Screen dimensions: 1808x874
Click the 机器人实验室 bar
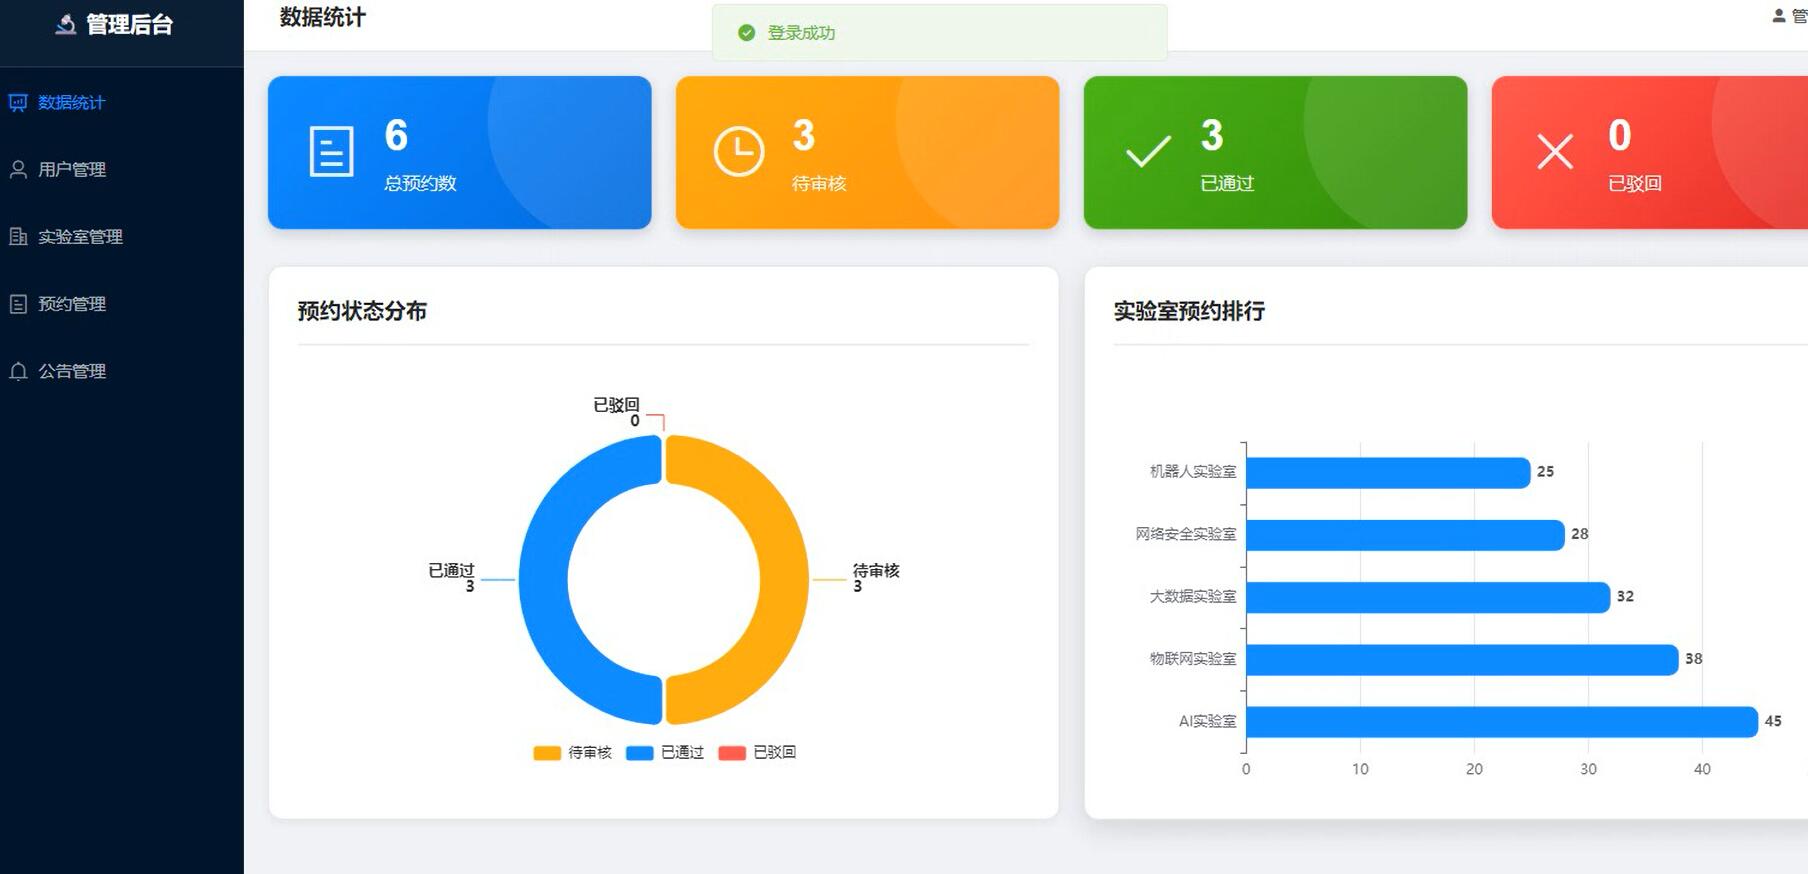pyautogui.click(x=1388, y=472)
